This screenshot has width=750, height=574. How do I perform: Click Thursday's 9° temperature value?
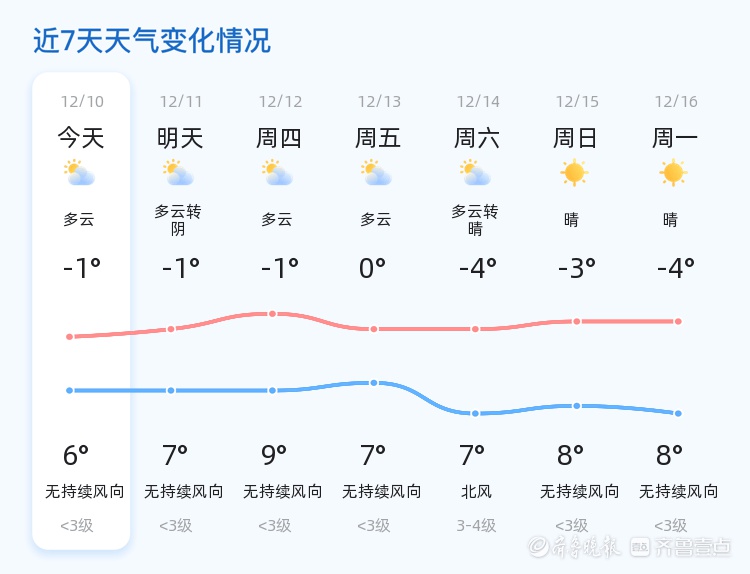tap(273, 456)
